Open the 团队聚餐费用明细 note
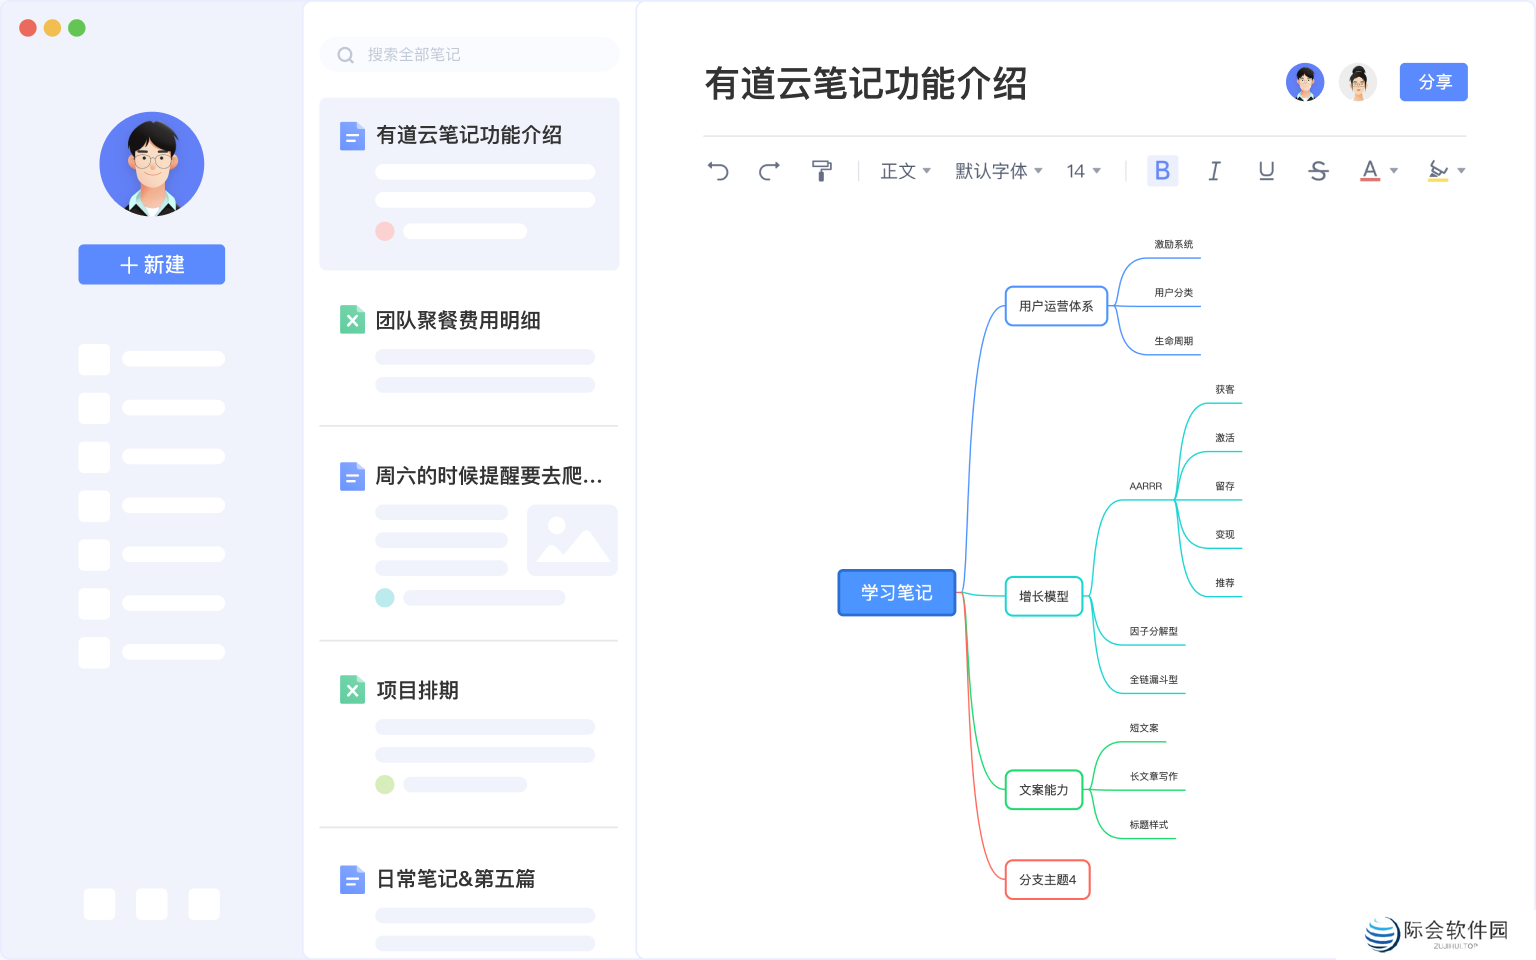This screenshot has height=960, width=1536. [458, 321]
